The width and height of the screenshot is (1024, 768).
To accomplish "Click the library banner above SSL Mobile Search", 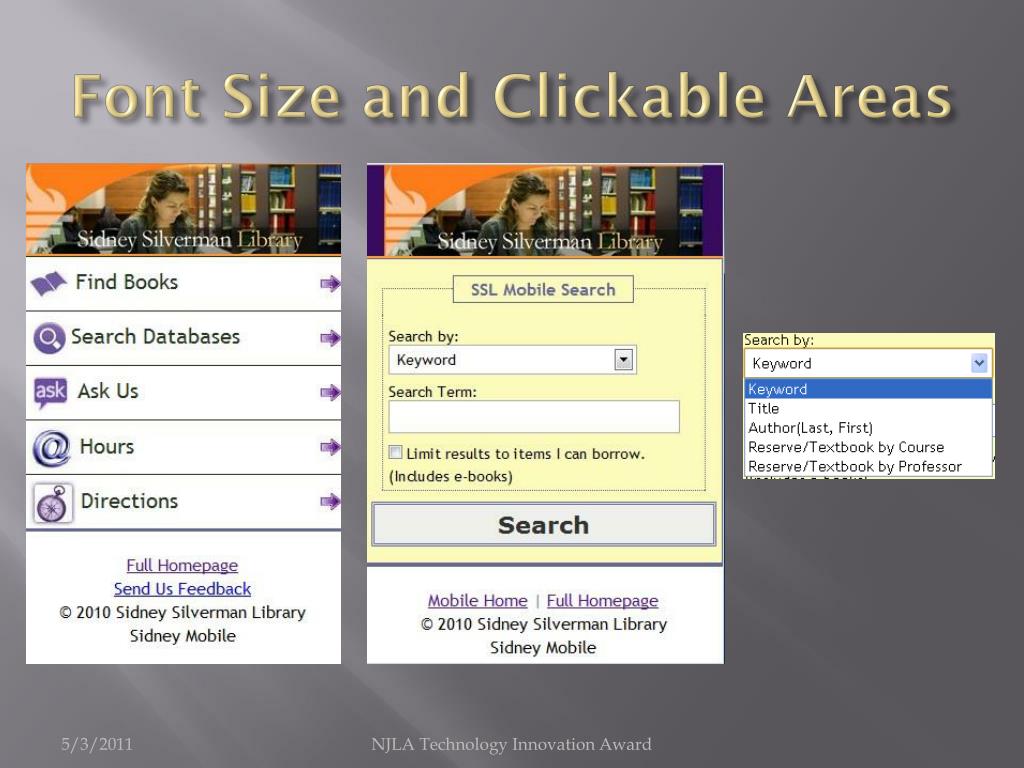I will (x=545, y=210).
